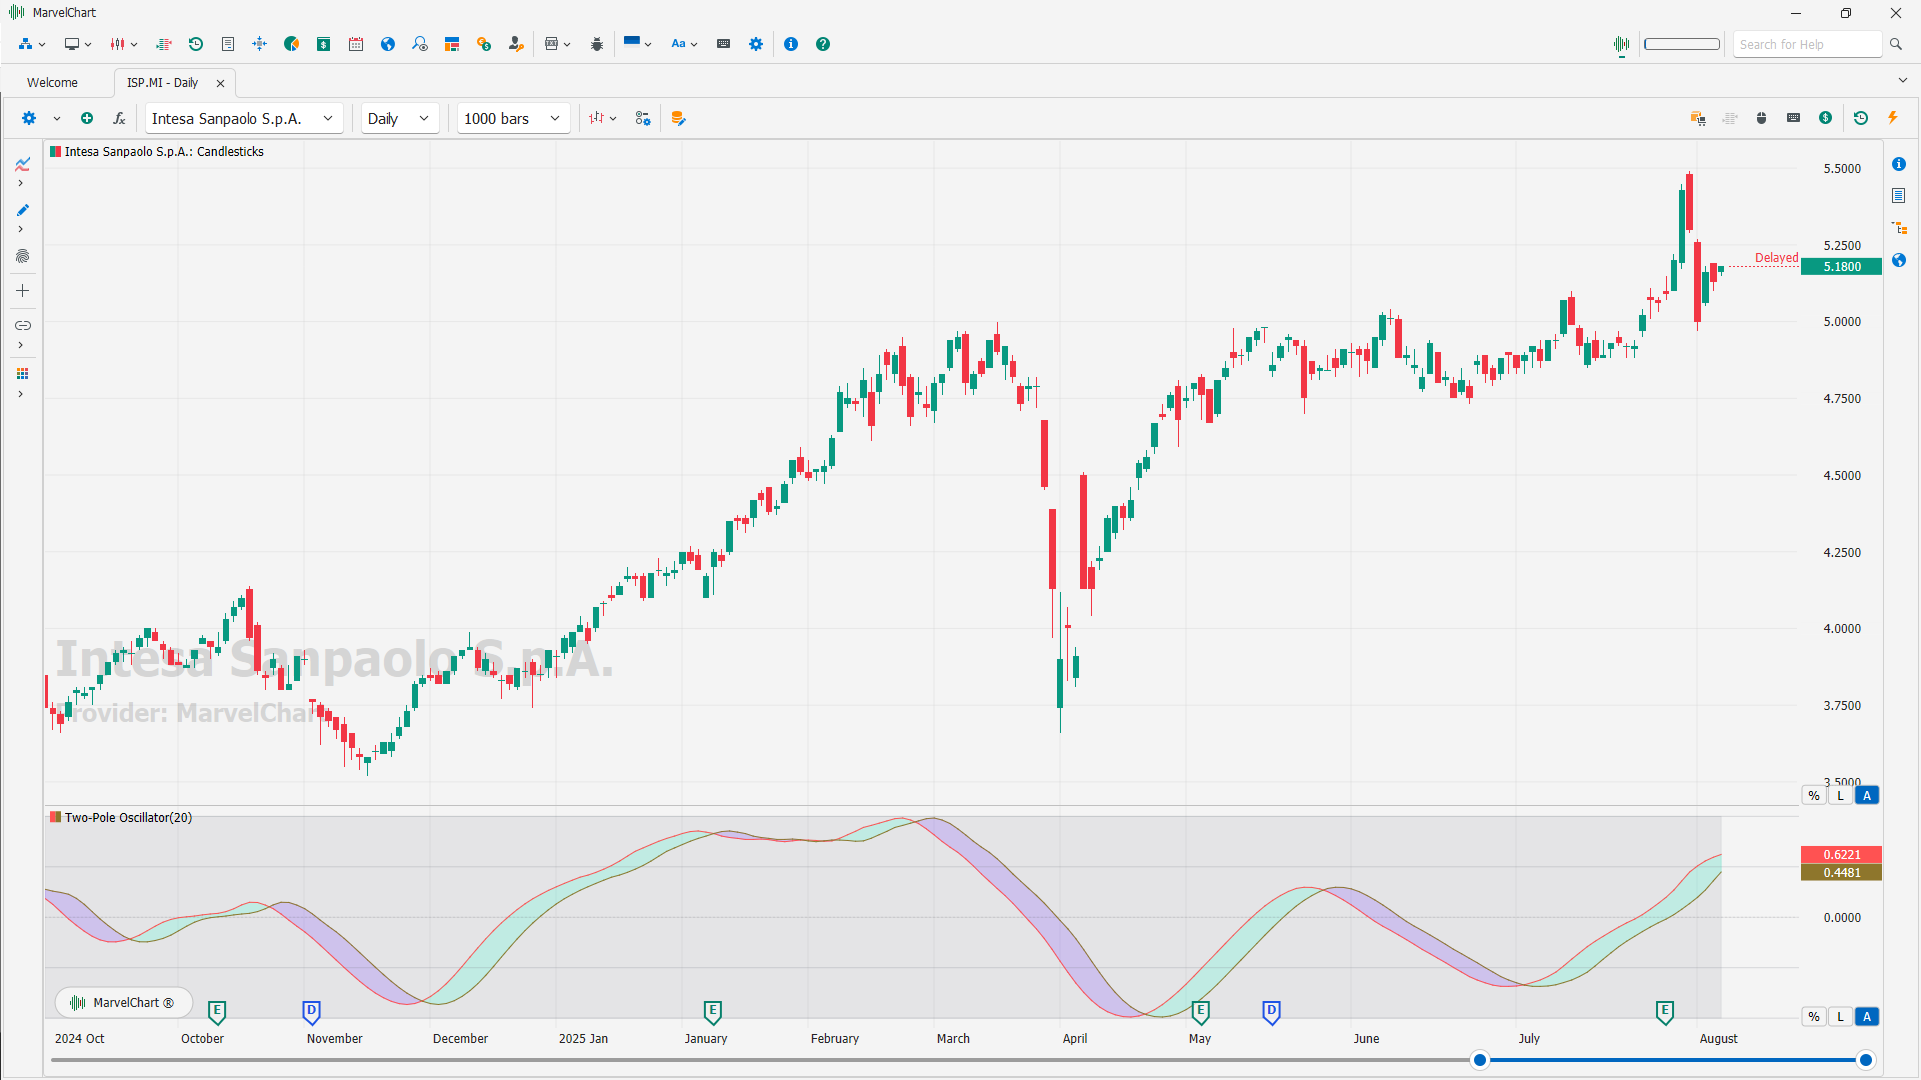This screenshot has width=1921, height=1080.
Task: Open the coins currency icon
Action: [x=484, y=44]
